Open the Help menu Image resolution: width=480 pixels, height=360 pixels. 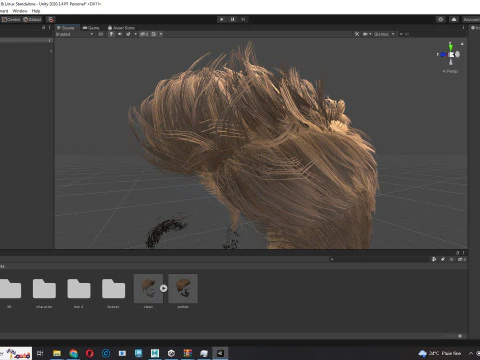[36, 11]
